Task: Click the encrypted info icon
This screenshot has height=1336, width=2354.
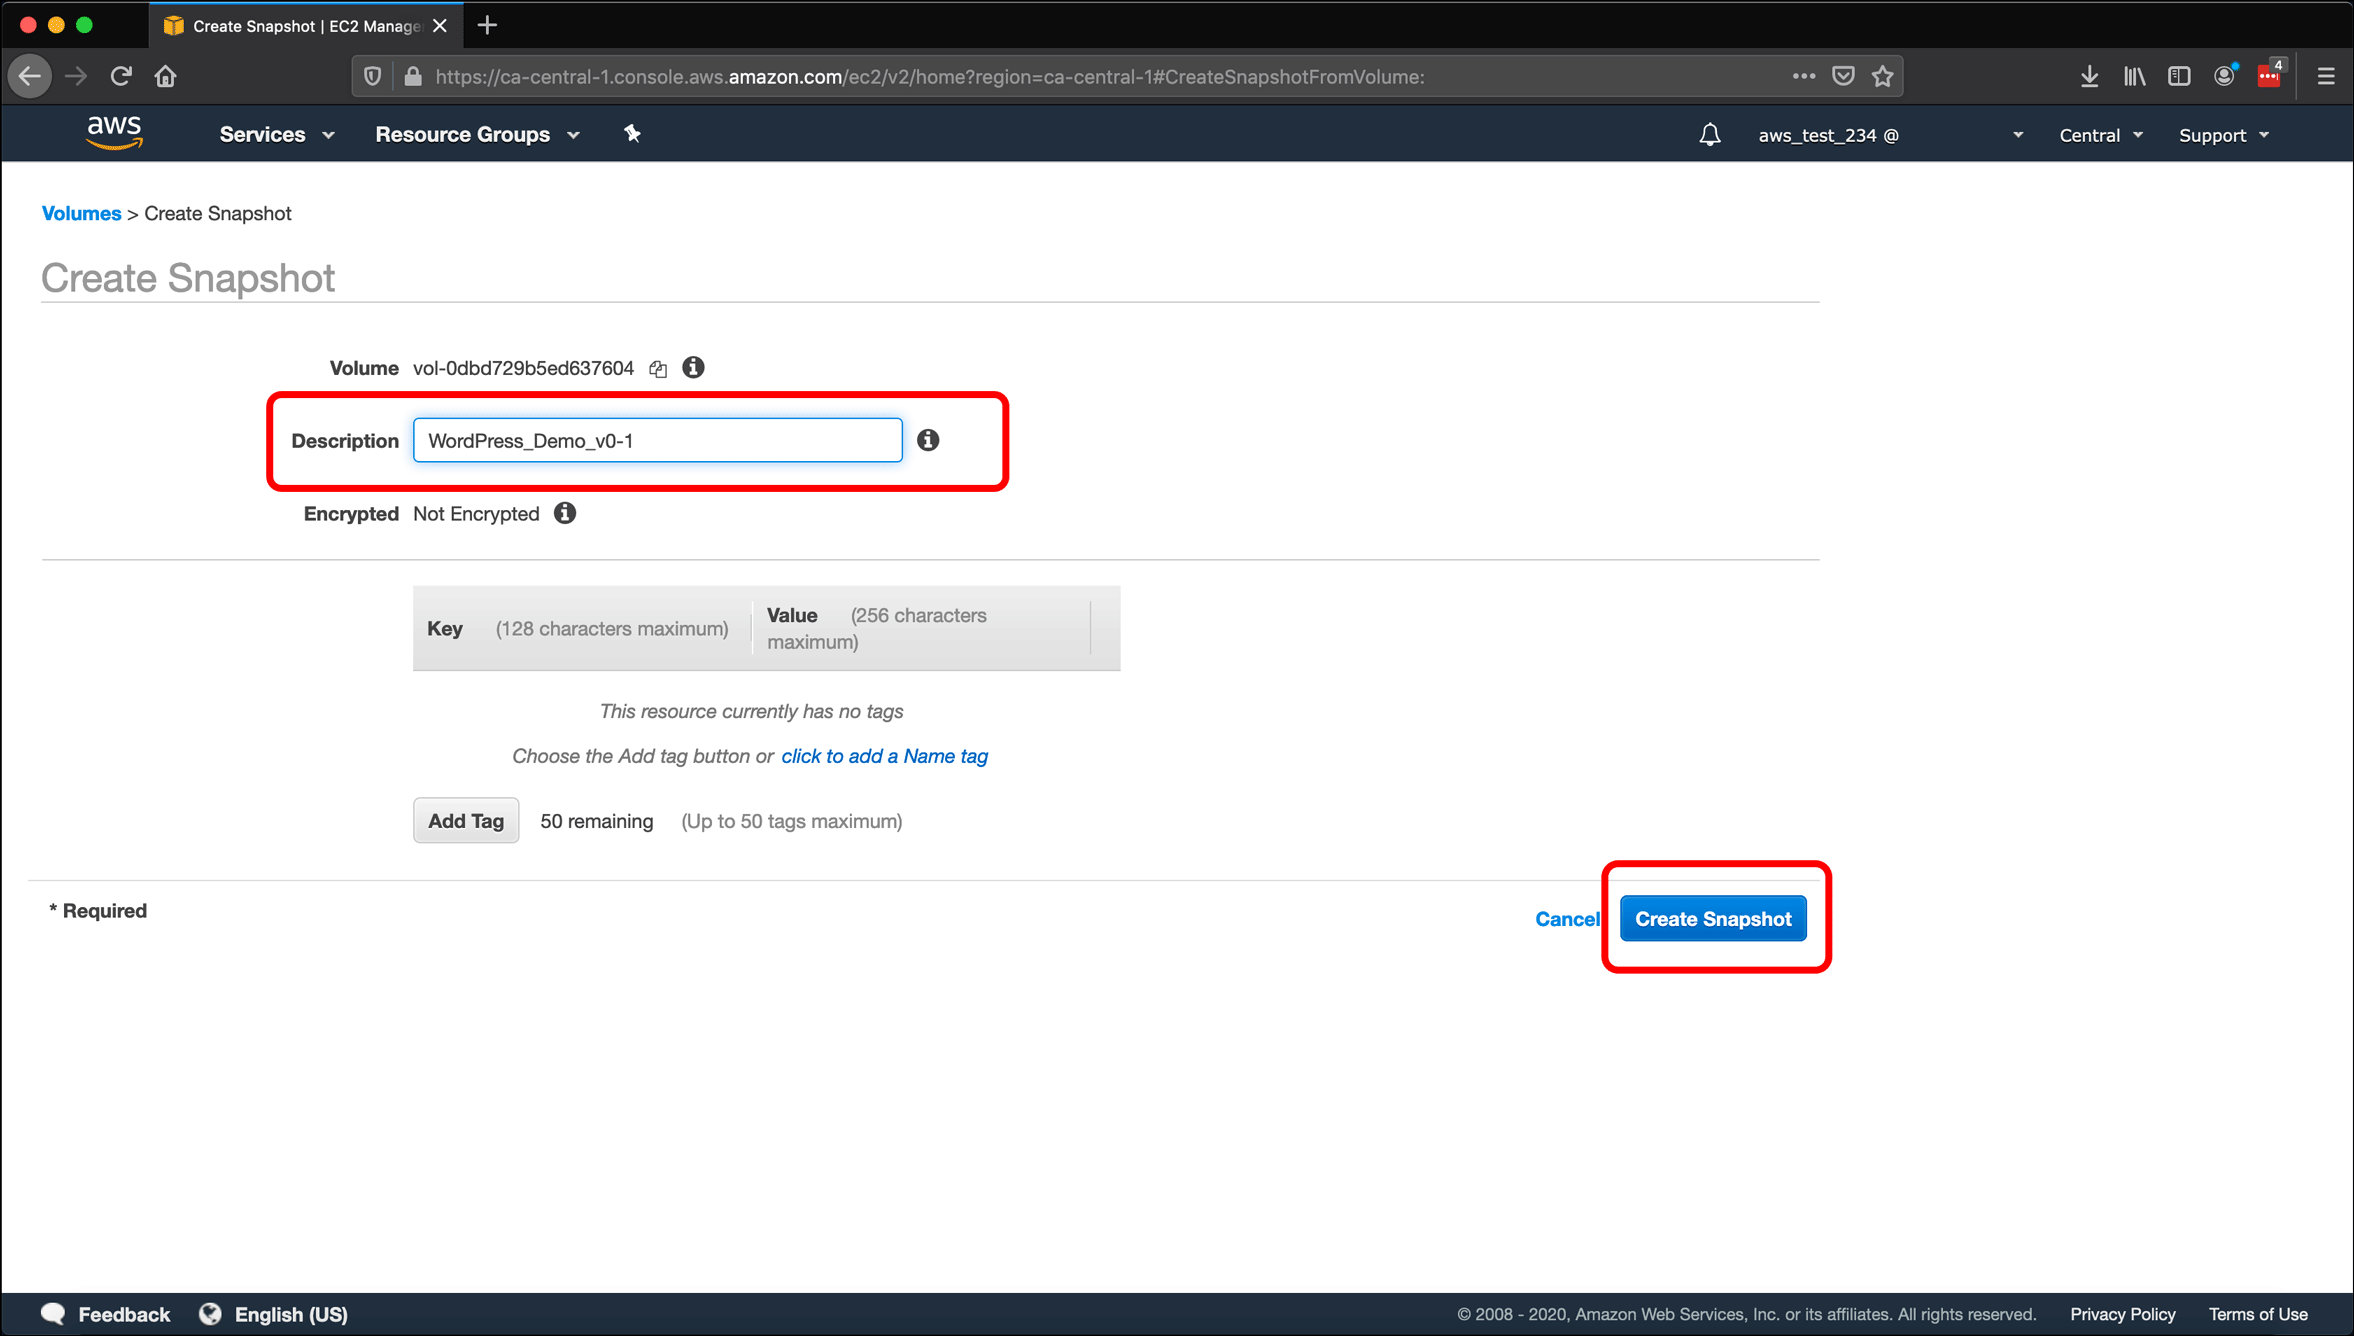Action: (x=564, y=514)
